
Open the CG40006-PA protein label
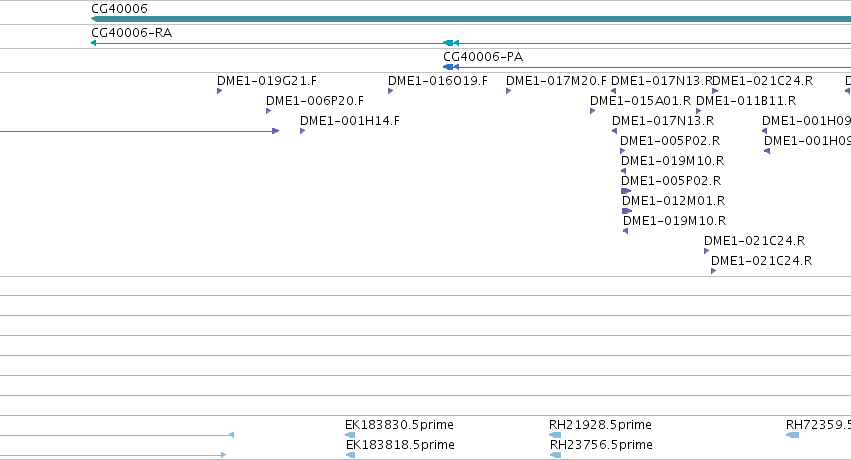click(x=483, y=57)
